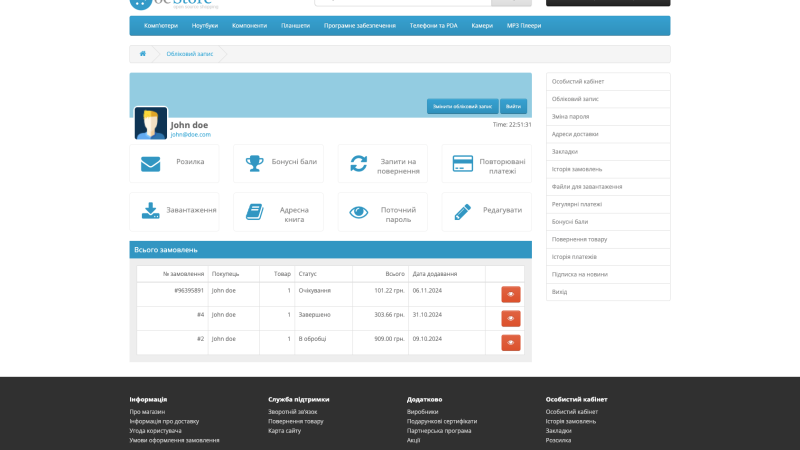Open Підписка на новини in sidebar
800x450 pixels.
(x=608, y=274)
